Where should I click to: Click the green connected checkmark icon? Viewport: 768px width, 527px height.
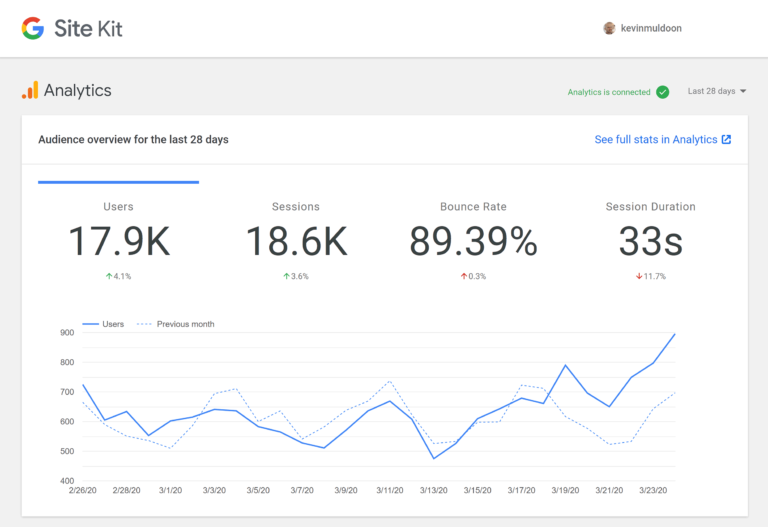pos(662,92)
